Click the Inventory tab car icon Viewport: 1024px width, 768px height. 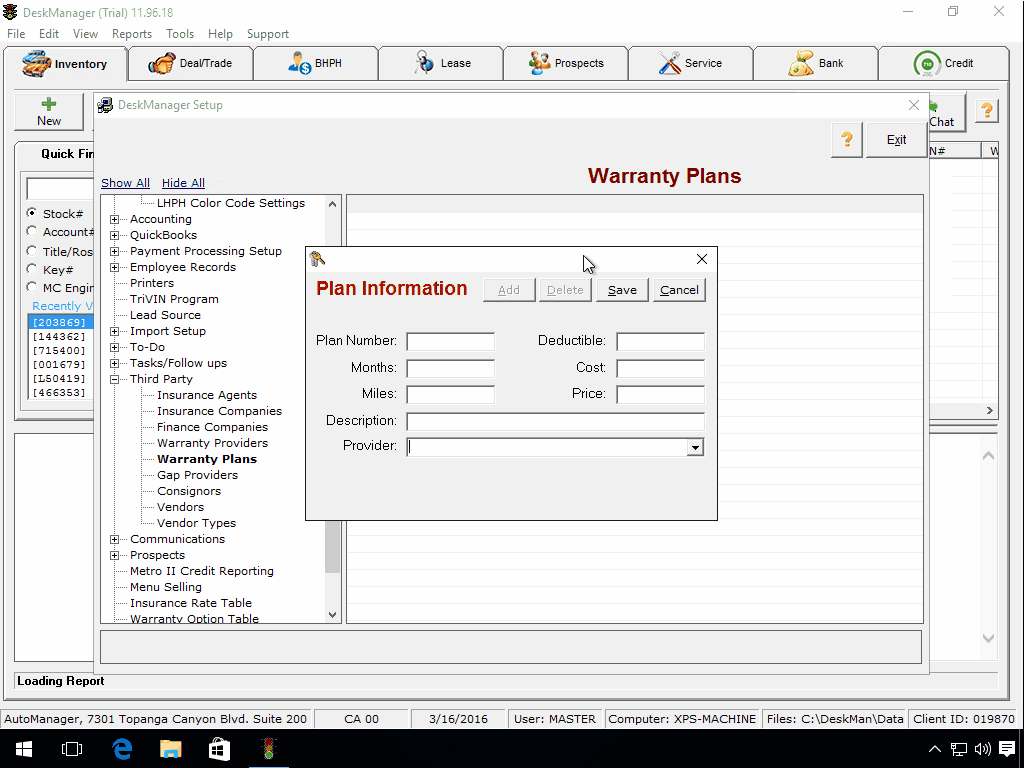click(x=36, y=64)
